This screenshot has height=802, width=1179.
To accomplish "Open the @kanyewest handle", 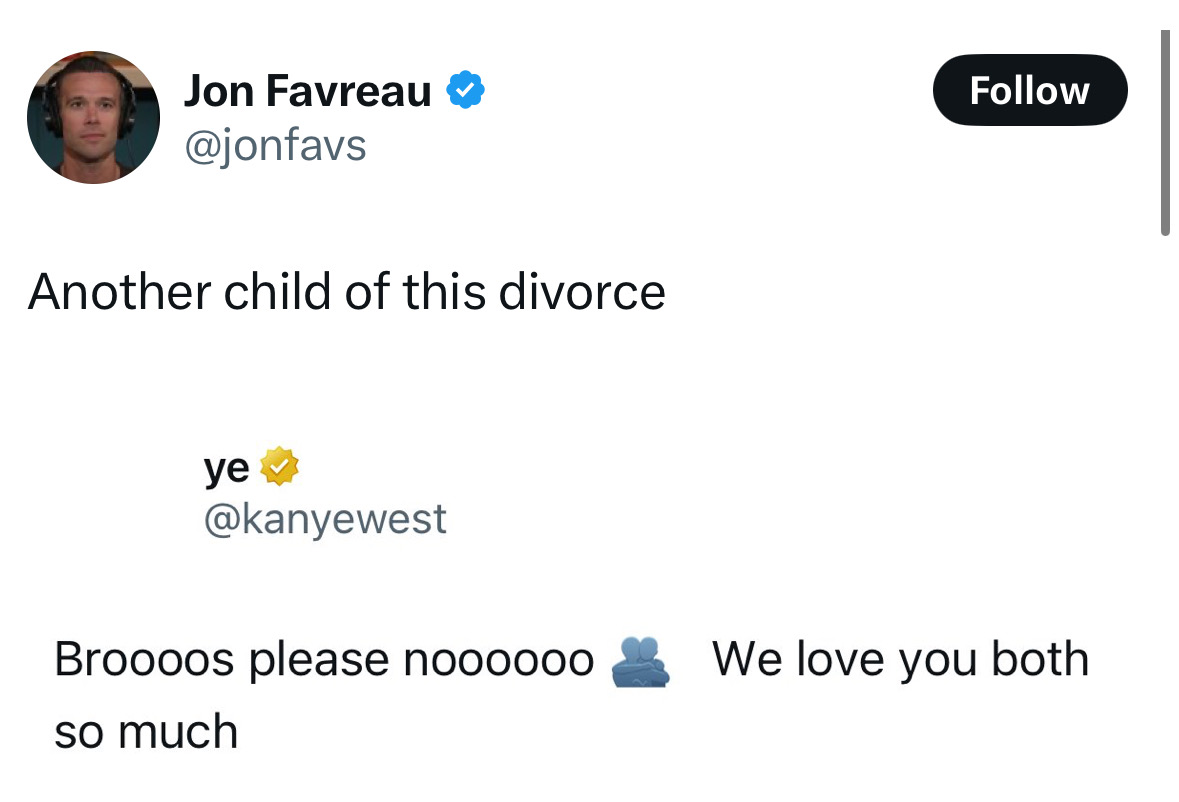I will pos(325,519).
